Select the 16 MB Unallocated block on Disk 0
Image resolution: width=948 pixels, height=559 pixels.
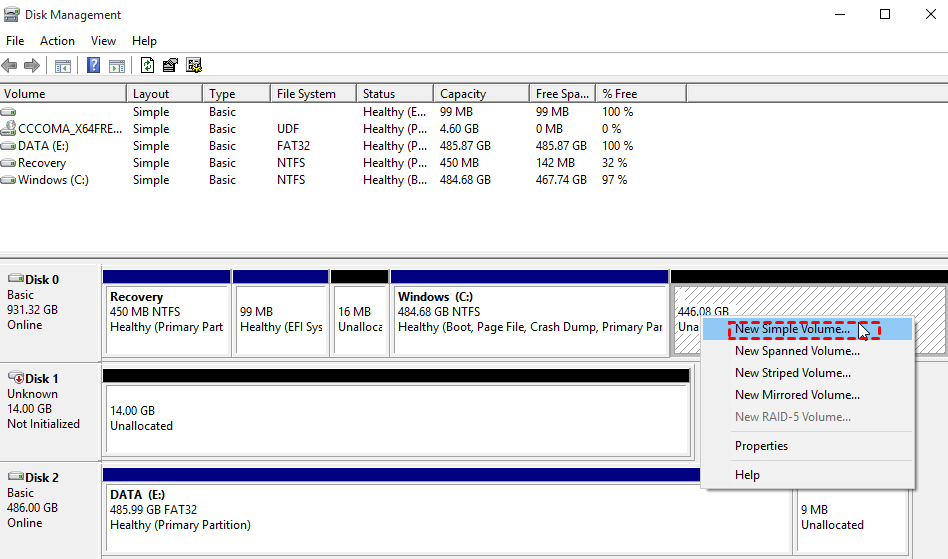click(x=360, y=313)
